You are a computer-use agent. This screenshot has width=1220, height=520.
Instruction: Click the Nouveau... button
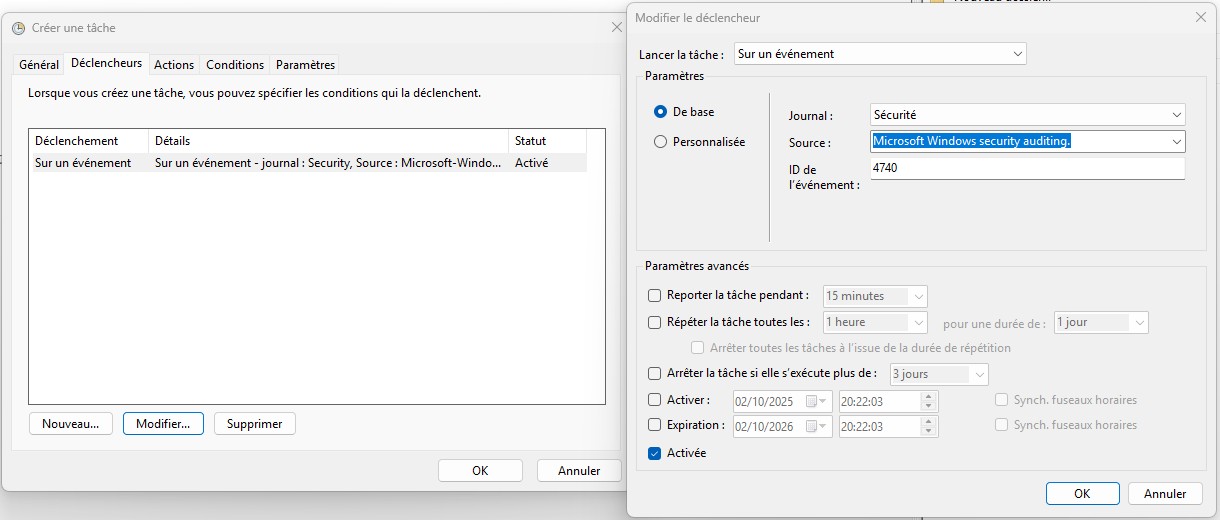pyautogui.click(x=70, y=424)
